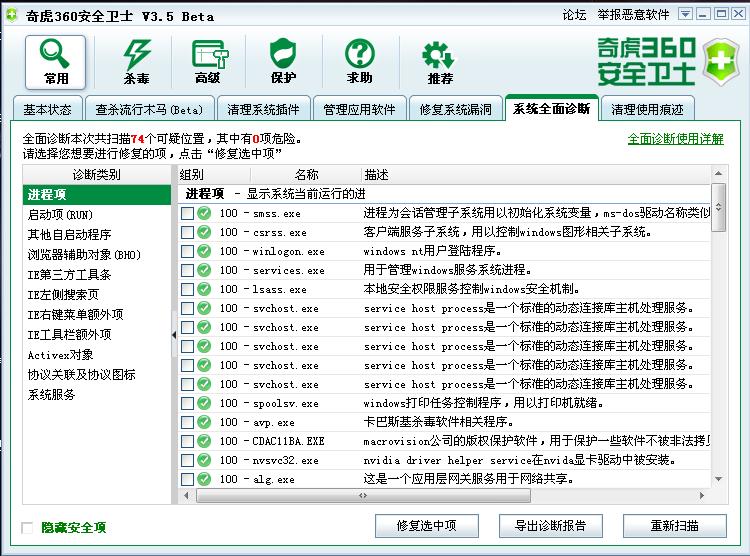The width and height of the screenshot is (750, 556).
Task: Click the 导出诊断报告 button
Action: point(551,526)
